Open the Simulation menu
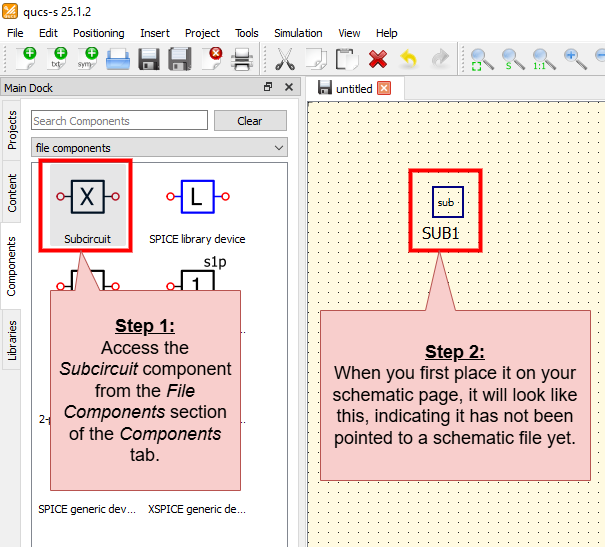Image resolution: width=605 pixels, height=547 pixels. pos(298,33)
